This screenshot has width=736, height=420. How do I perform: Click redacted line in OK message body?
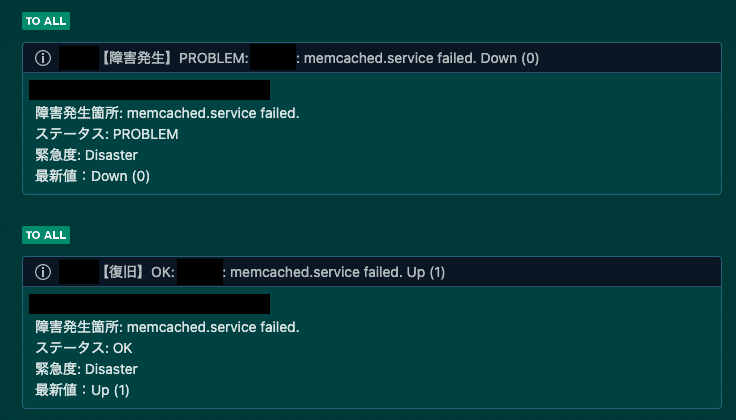pyautogui.click(x=149, y=304)
